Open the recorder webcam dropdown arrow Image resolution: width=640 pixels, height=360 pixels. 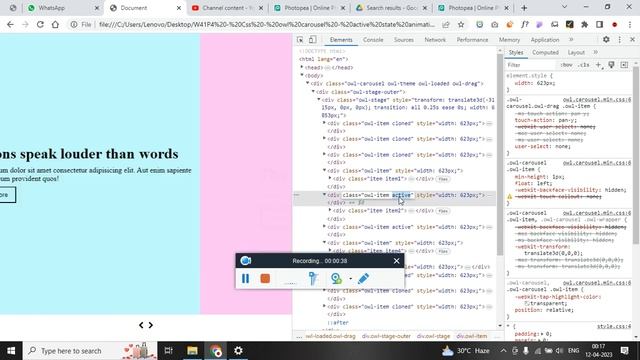pos(350,279)
